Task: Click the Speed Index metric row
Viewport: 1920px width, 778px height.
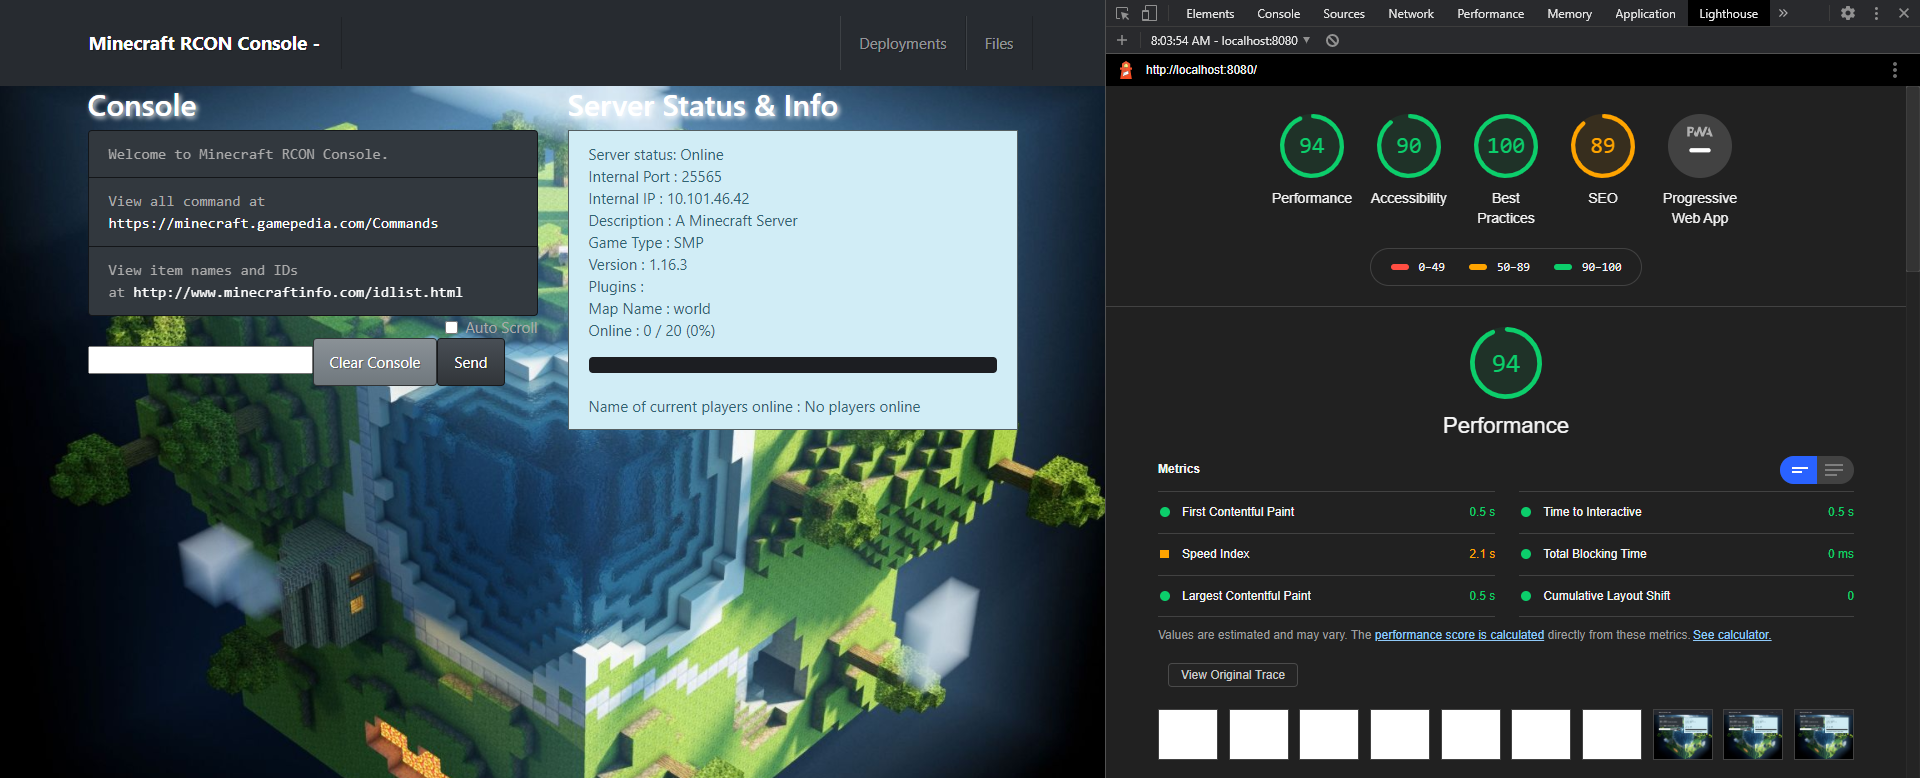Action: pyautogui.click(x=1326, y=554)
